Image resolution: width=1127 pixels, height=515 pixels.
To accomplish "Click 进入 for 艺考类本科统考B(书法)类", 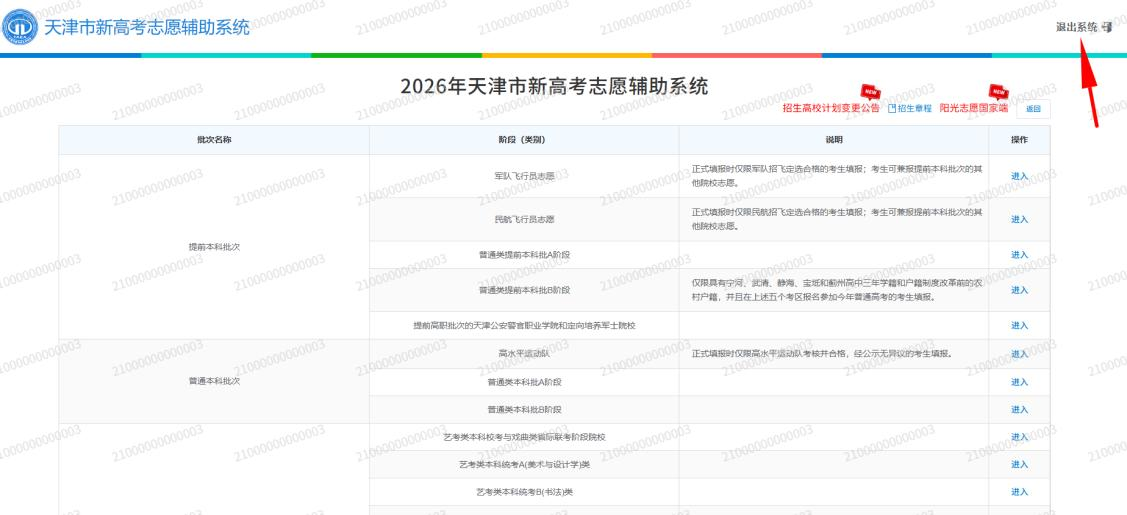I will (1019, 492).
